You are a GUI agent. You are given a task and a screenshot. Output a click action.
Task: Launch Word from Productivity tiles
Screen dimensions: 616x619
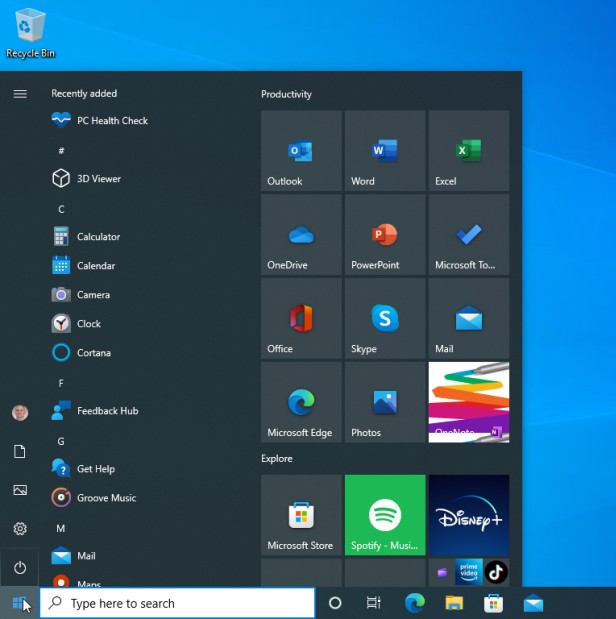(384, 151)
